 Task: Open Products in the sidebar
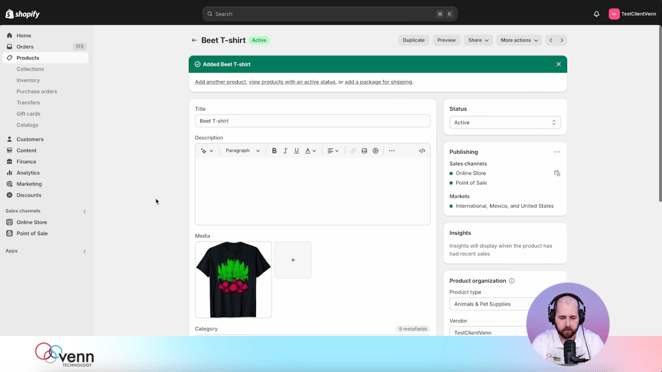click(x=45, y=58)
